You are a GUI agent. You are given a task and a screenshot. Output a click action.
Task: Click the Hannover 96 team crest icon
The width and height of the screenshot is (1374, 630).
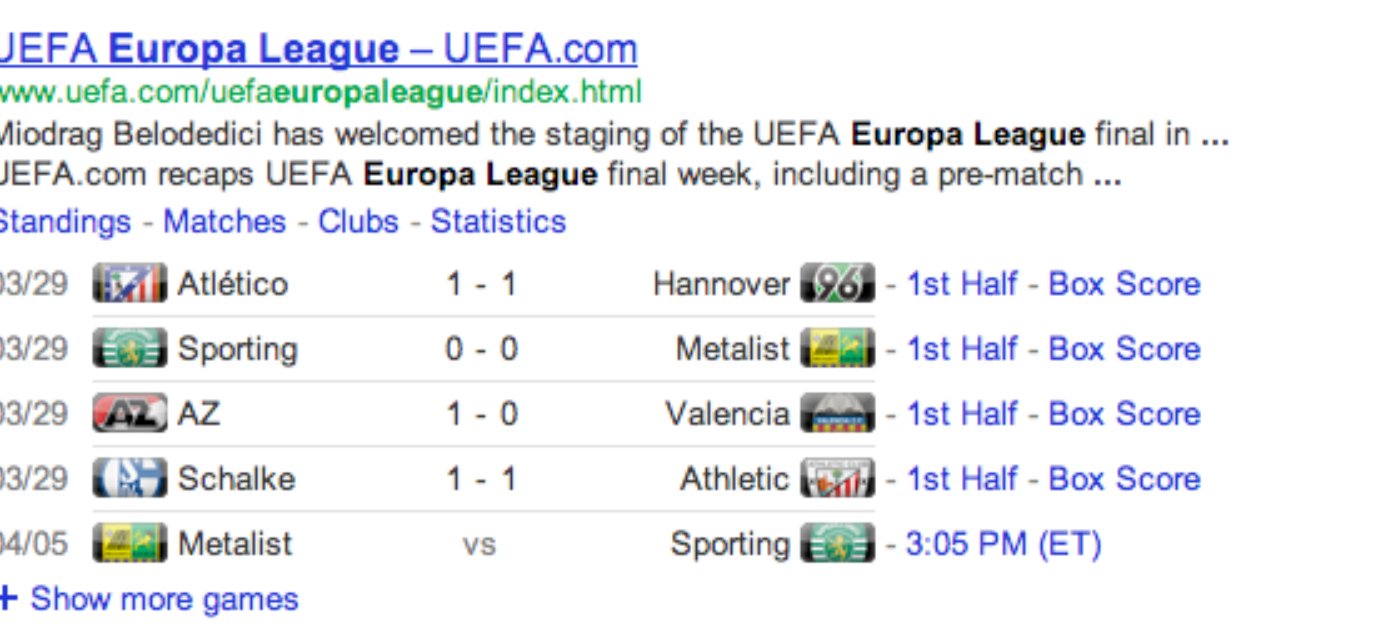tap(837, 284)
